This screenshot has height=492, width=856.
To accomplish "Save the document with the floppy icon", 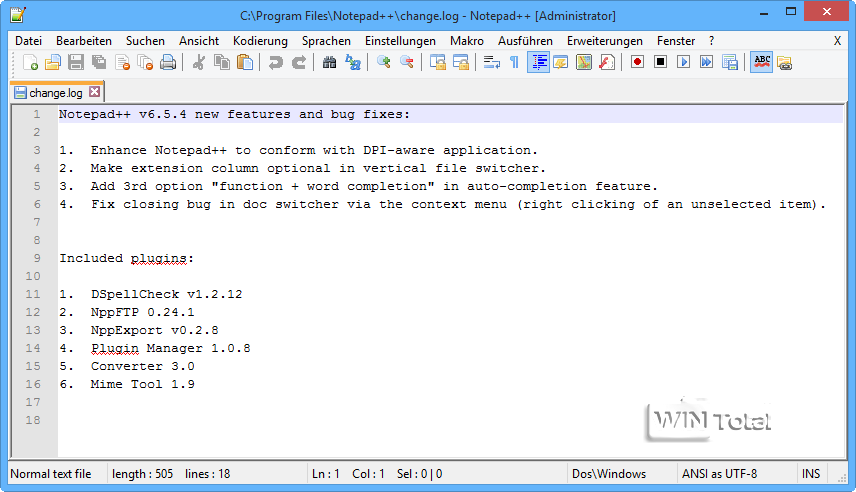I will click(x=76, y=62).
